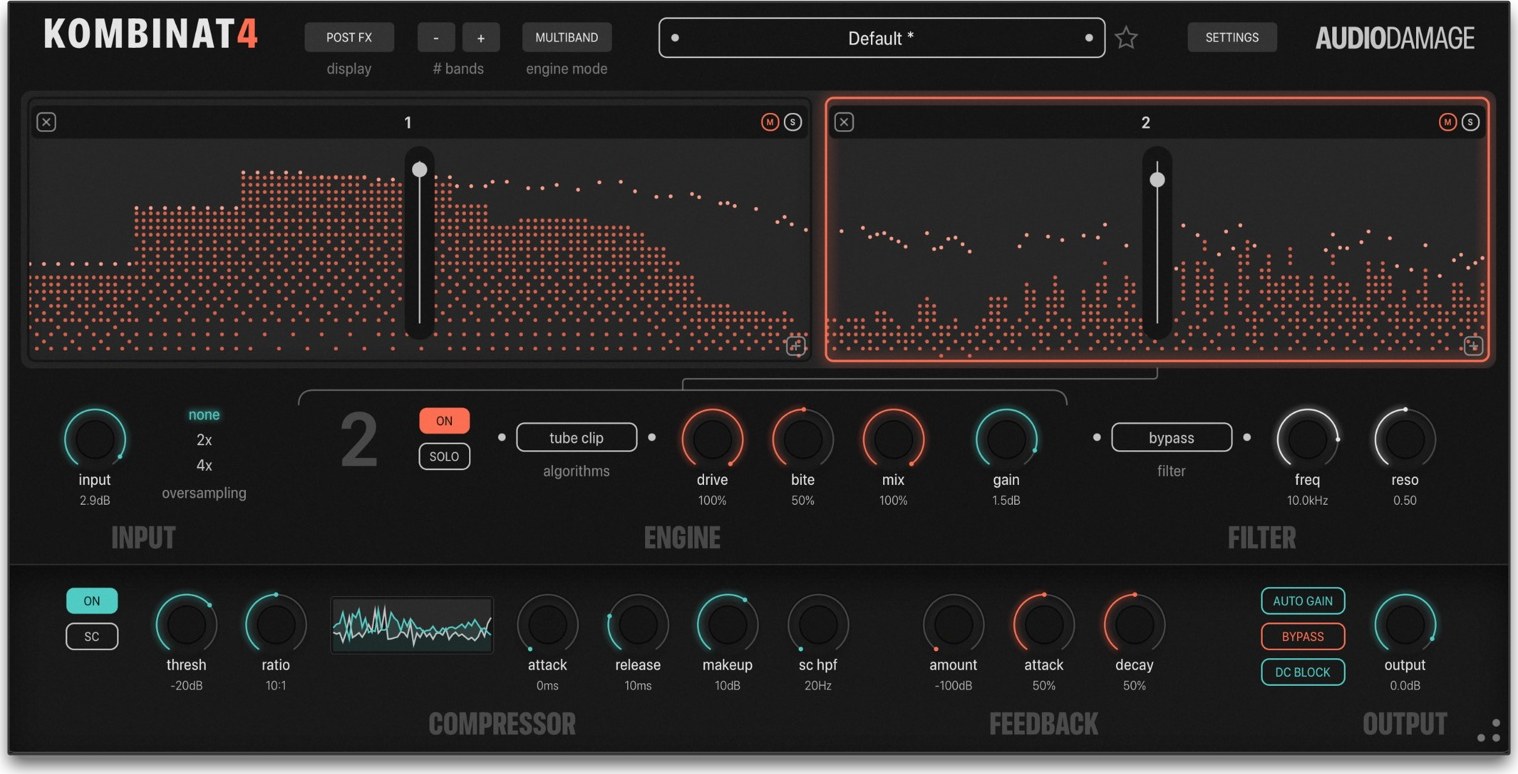Viewport: 1518px width, 774px height.
Task: Open the SETTINGS menu
Action: click(1232, 37)
